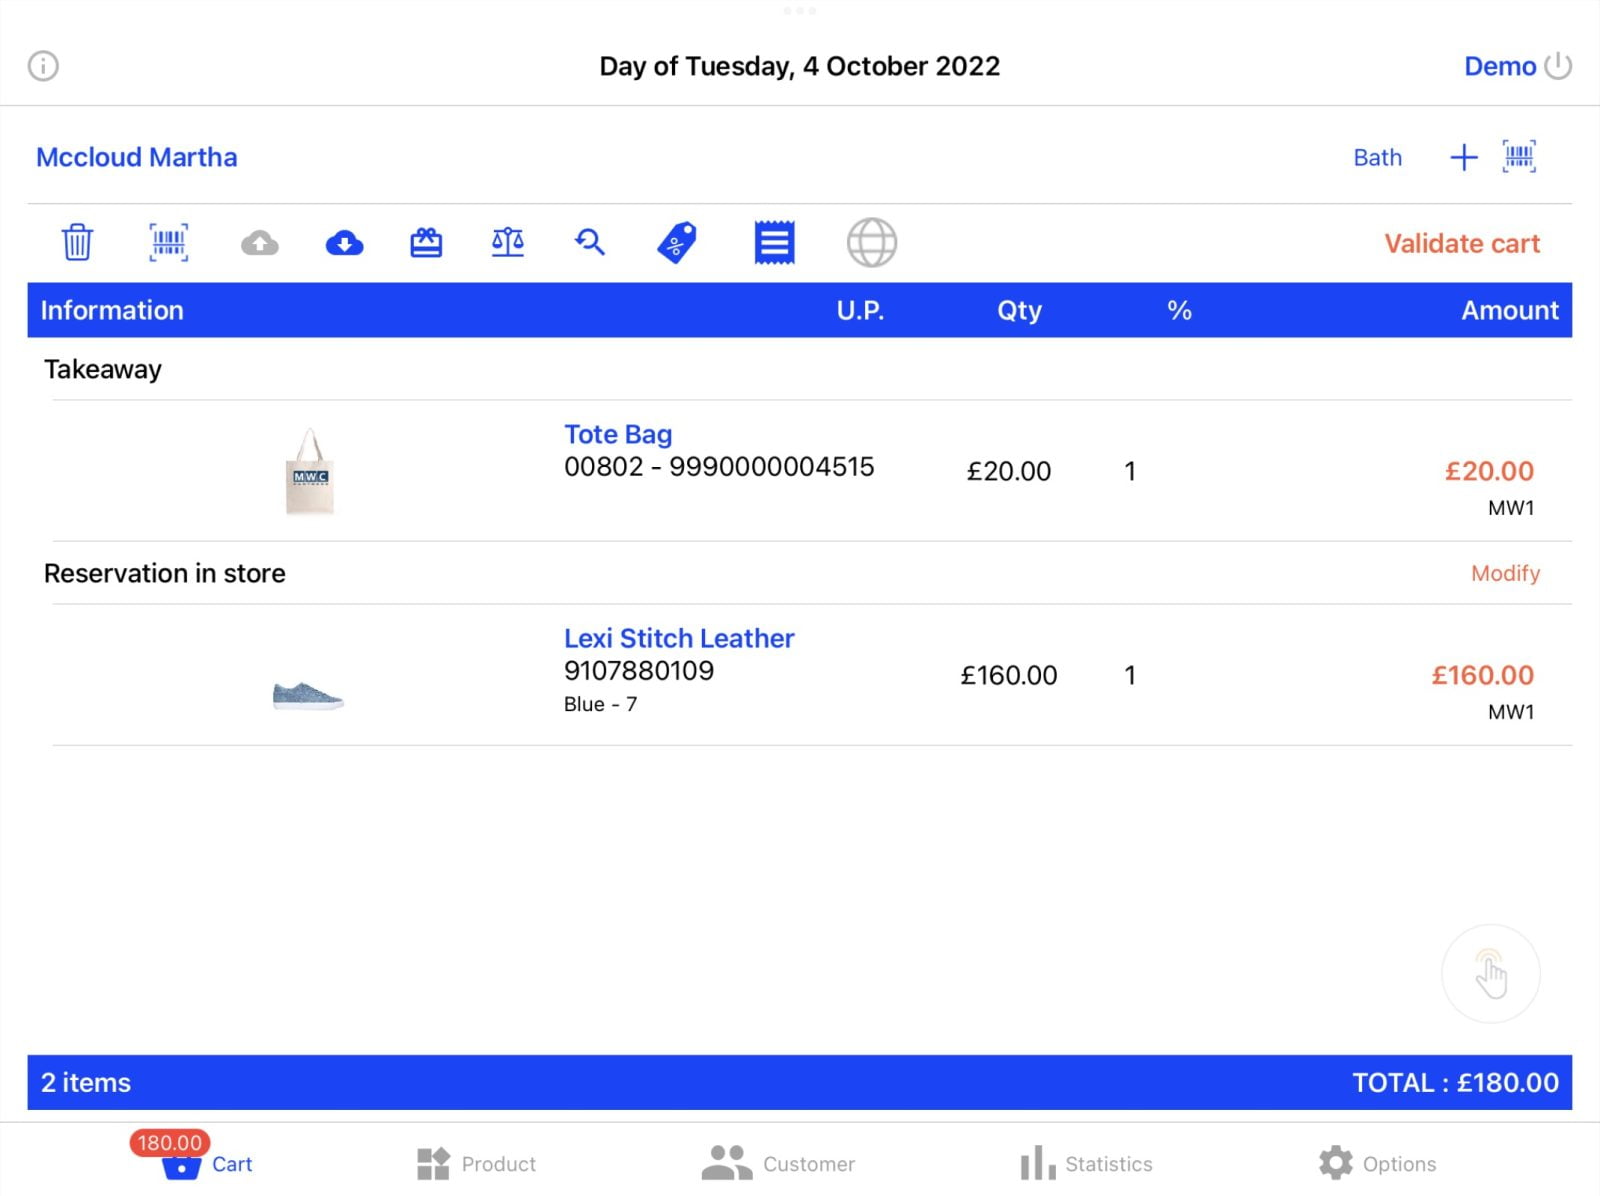The image size is (1600, 1196).
Task: Click the magnifier search-return icon
Action: pyautogui.click(x=590, y=243)
